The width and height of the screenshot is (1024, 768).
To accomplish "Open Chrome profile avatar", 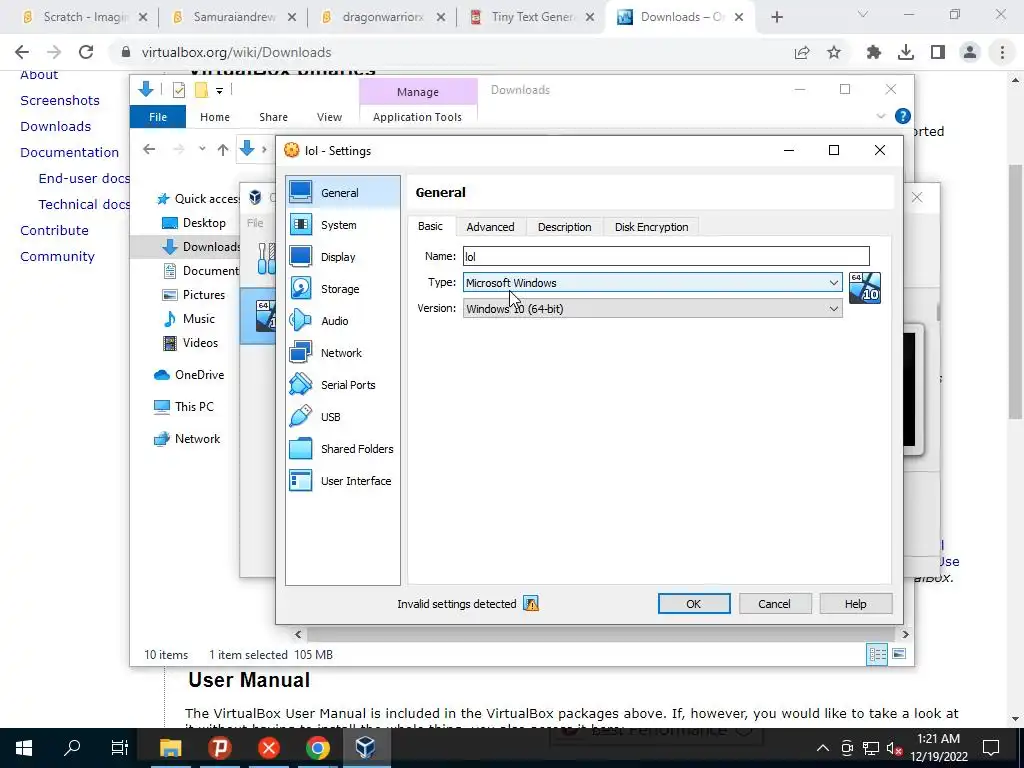I will (x=970, y=52).
